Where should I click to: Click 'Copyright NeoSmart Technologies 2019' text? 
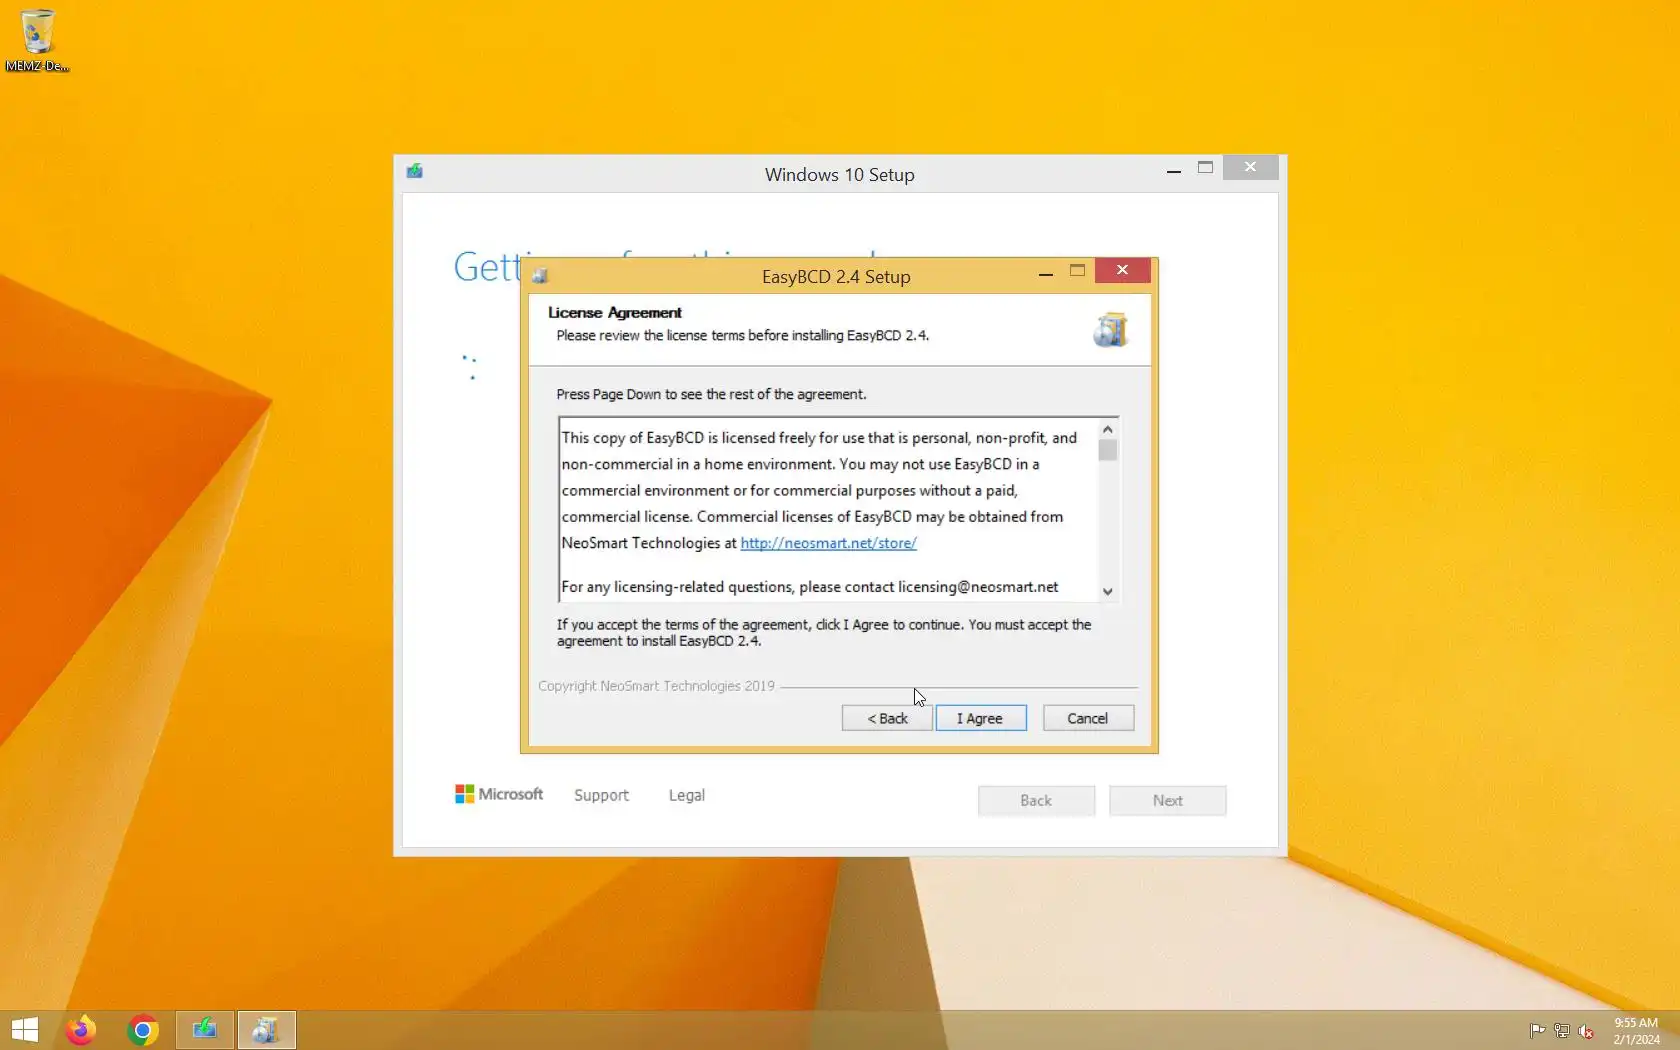[x=656, y=686]
